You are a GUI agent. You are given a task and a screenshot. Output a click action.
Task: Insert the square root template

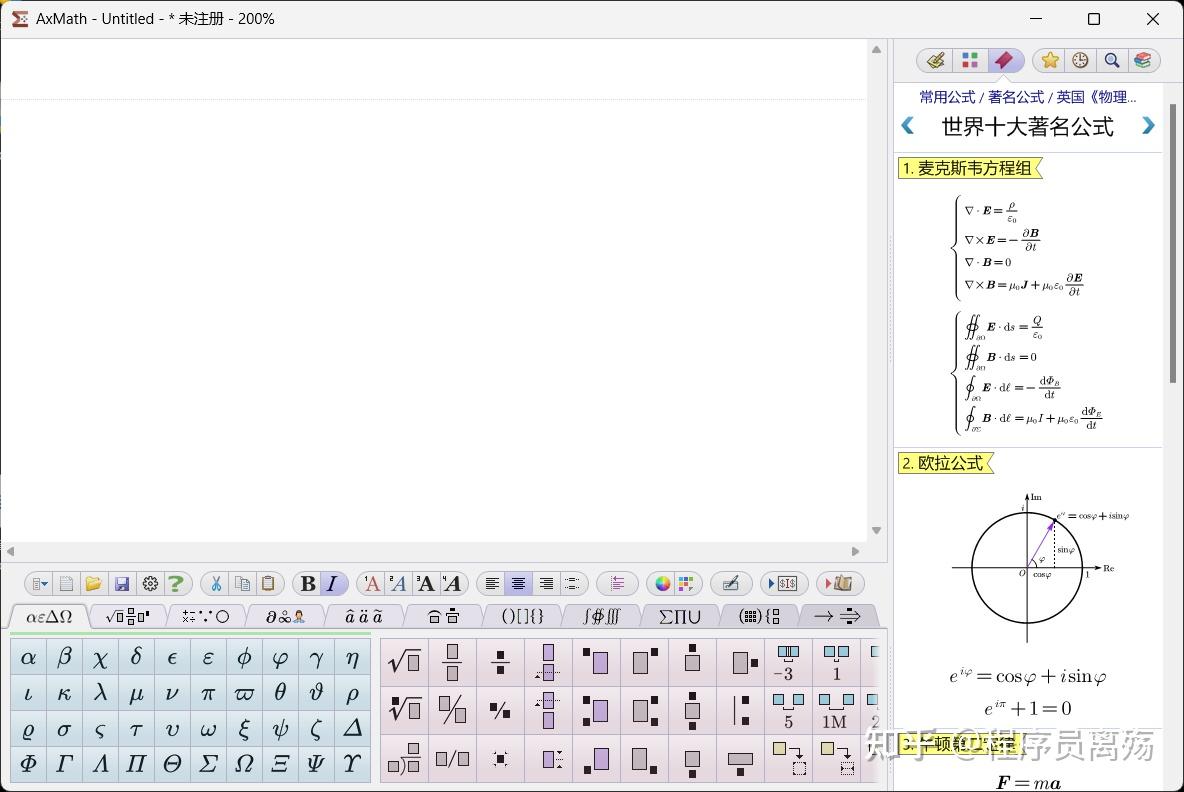click(403, 661)
